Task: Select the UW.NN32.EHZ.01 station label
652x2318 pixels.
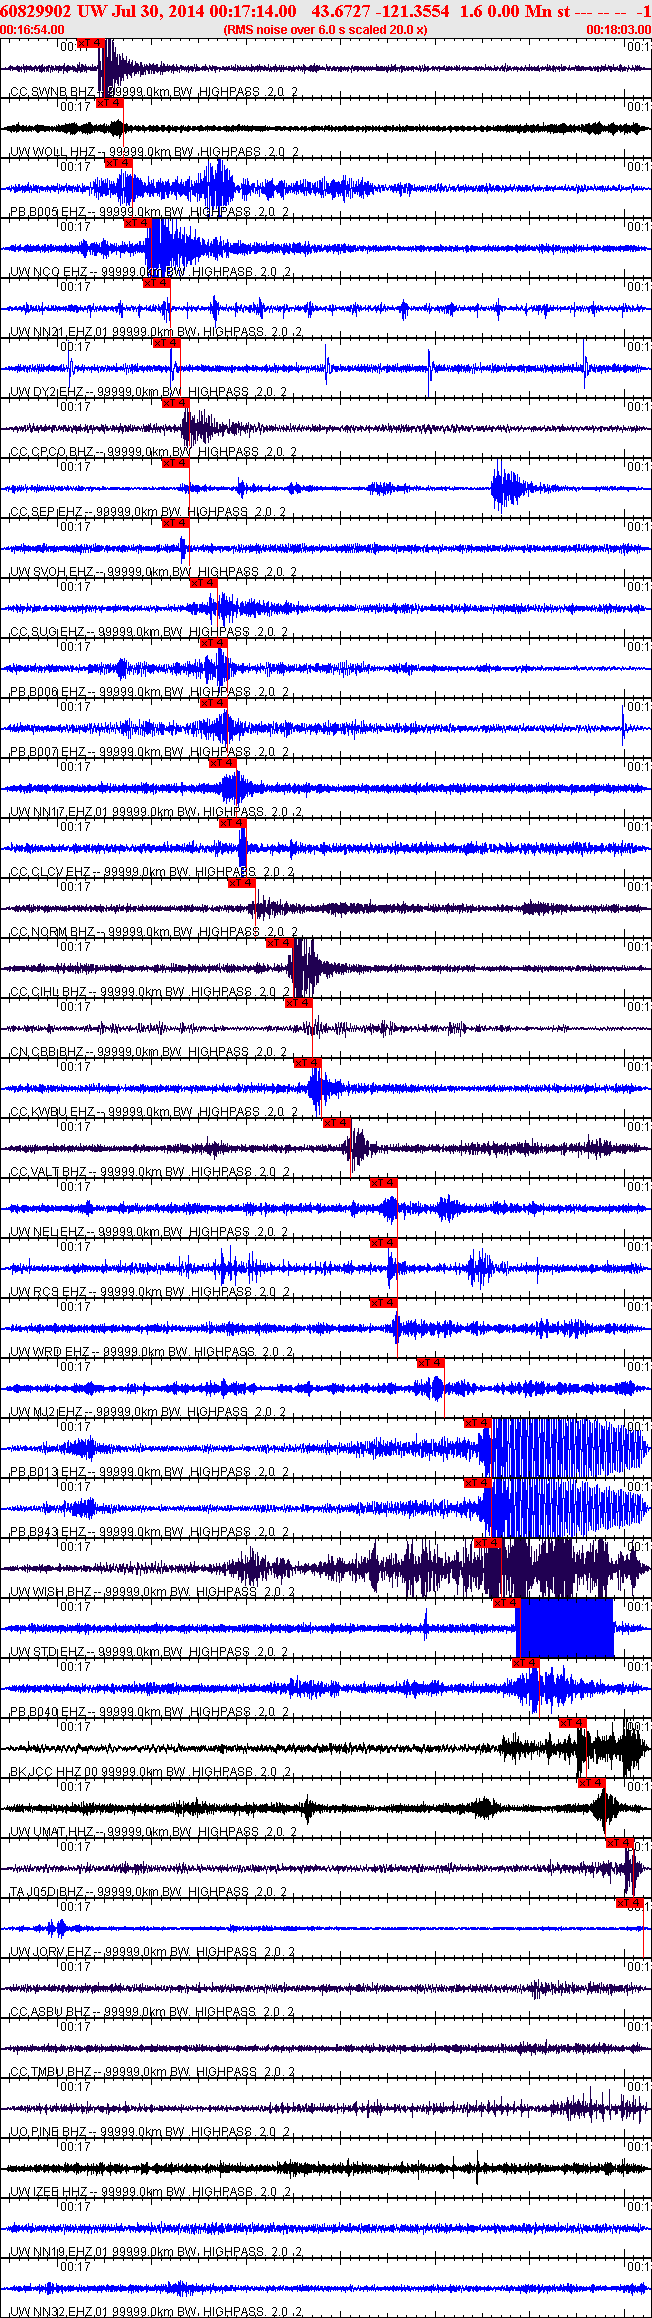Action: [x=59, y=2312]
